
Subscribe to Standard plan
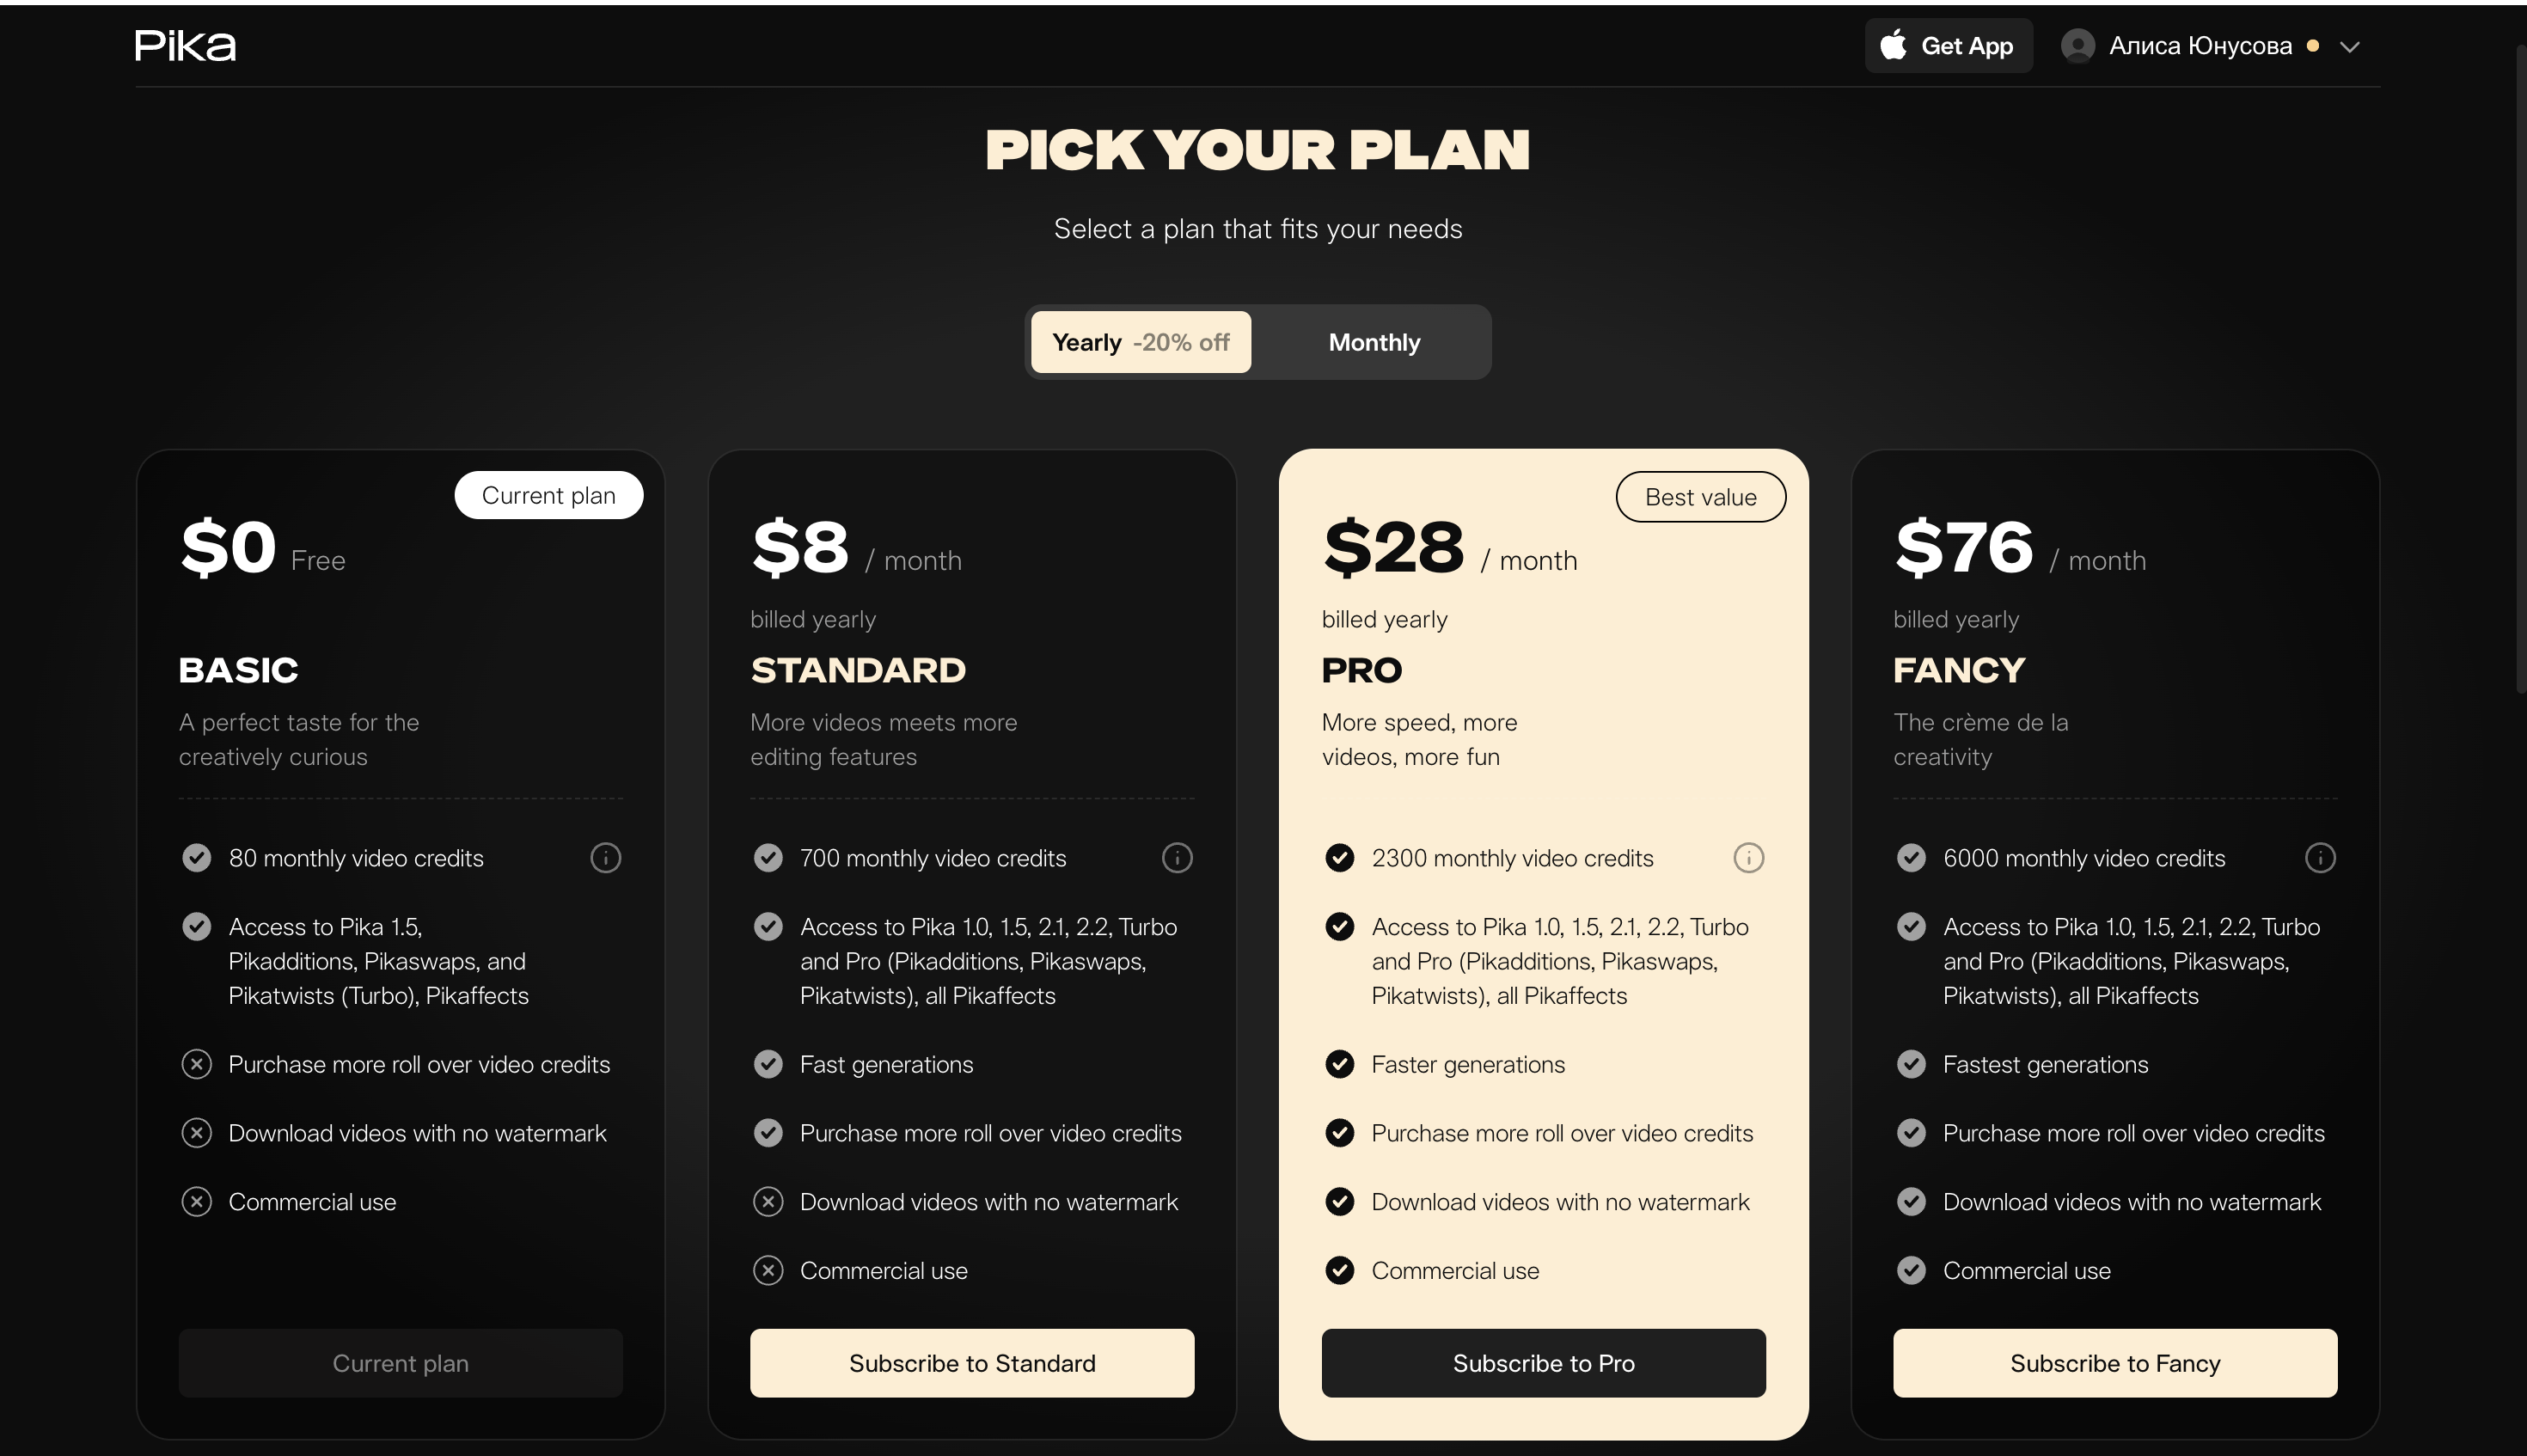[972, 1363]
